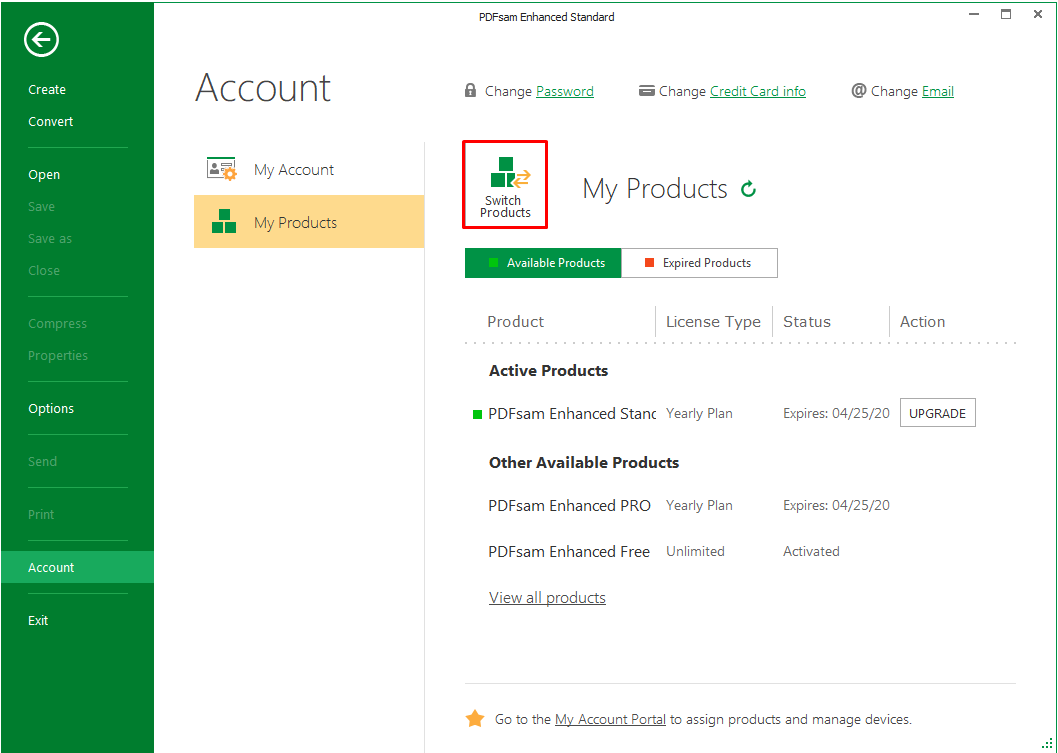Screen dimensions: 1058x753
Task: Click the Switch Products icon
Action: point(505,185)
